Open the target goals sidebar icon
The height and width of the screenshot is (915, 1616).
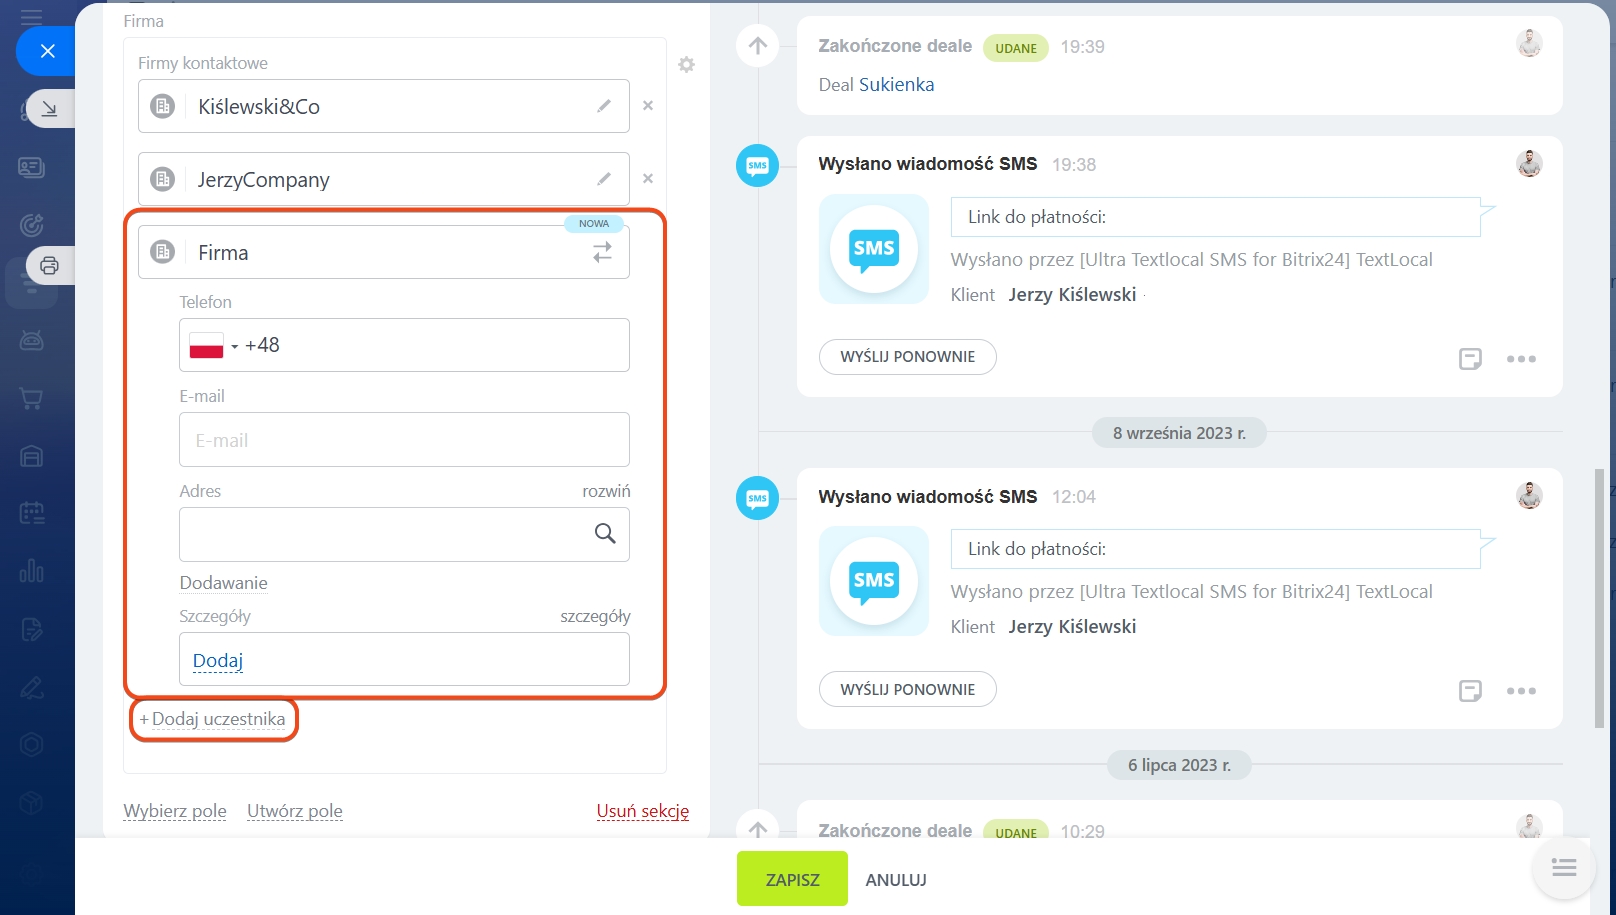point(32,225)
